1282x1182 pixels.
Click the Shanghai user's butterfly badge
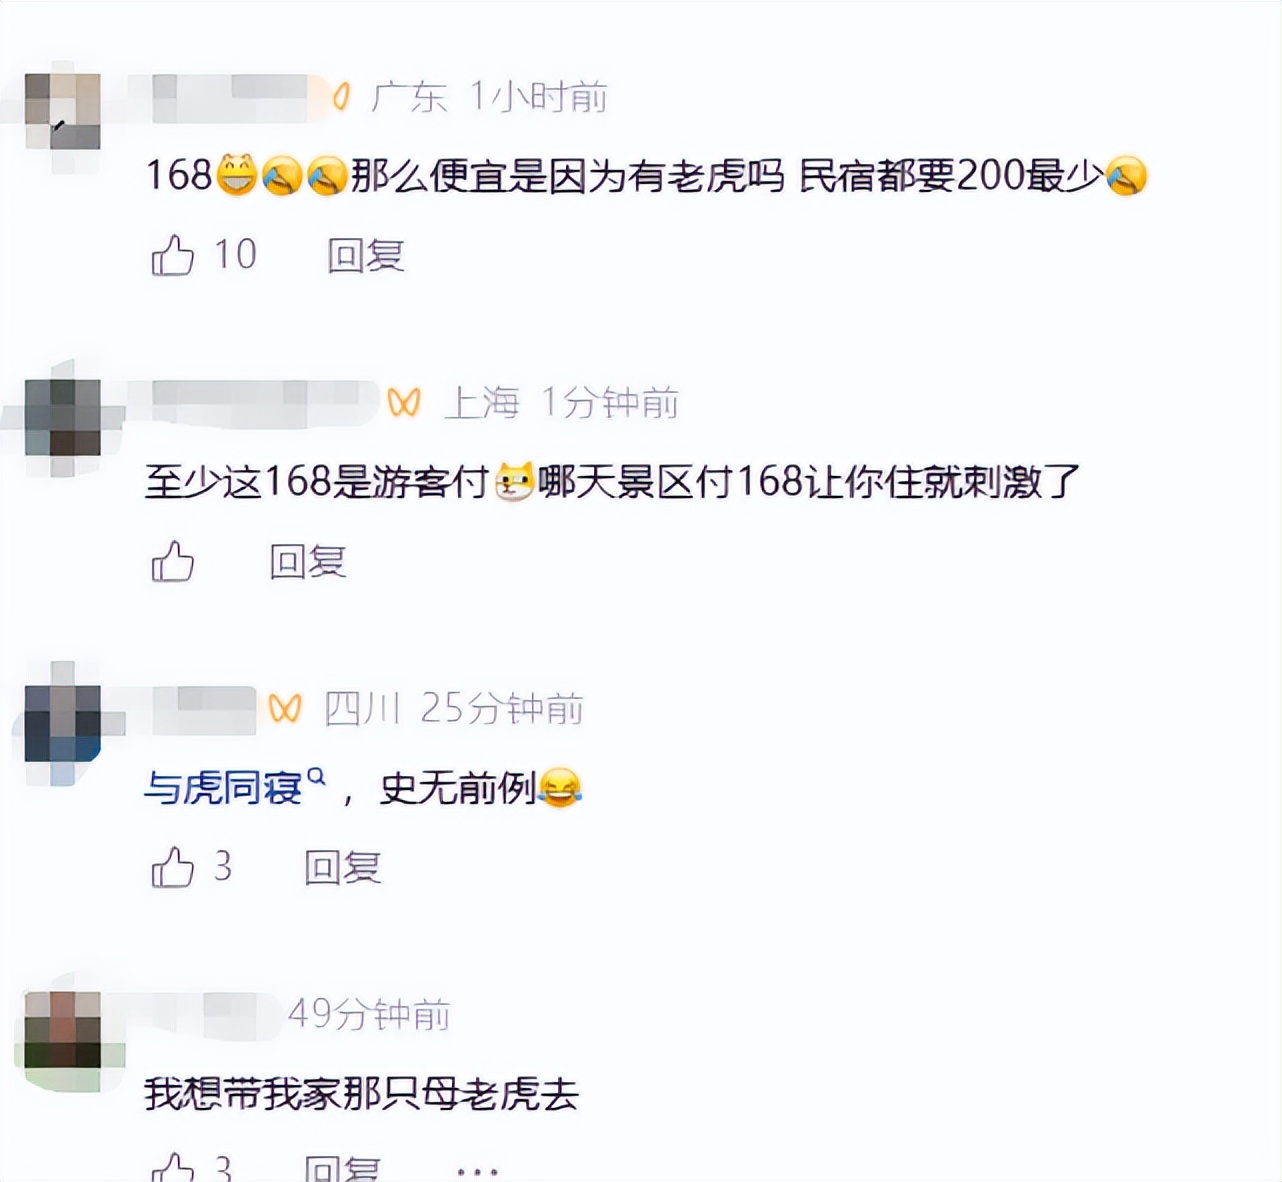[x=404, y=403]
